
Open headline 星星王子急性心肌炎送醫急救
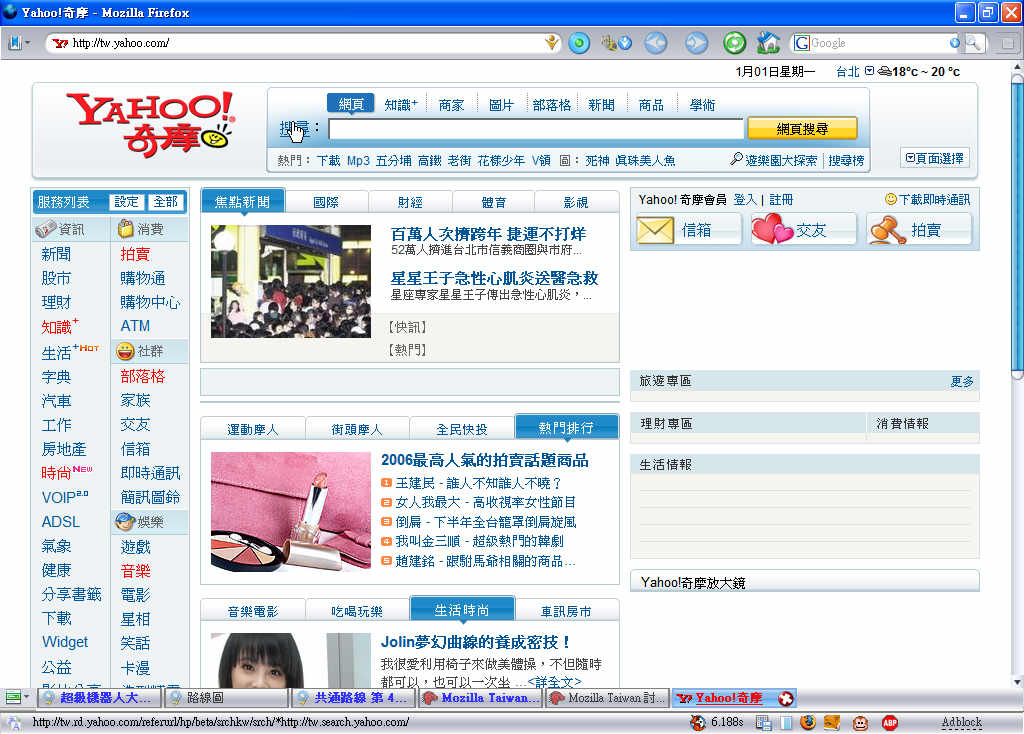tap(494, 278)
